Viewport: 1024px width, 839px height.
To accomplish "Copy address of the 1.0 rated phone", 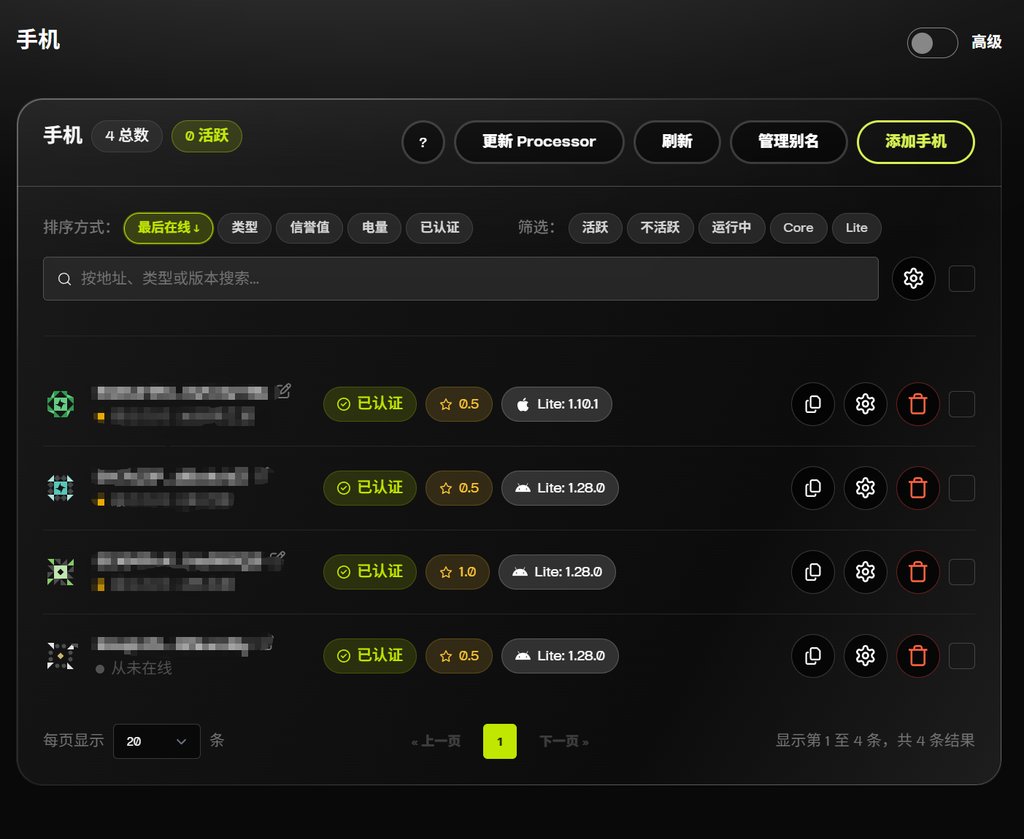I will [x=813, y=572].
